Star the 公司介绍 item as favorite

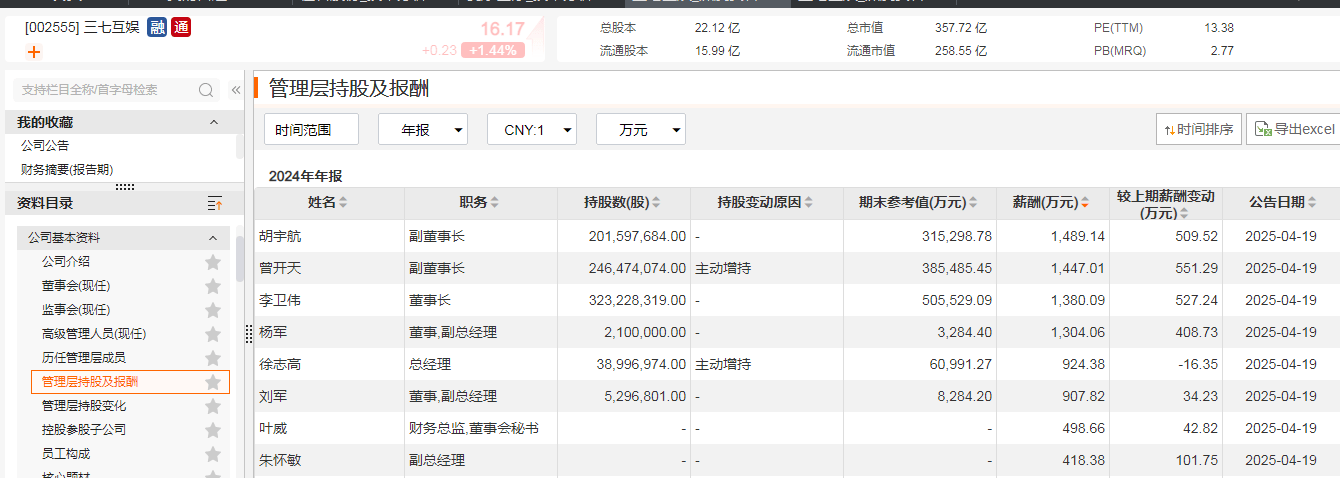click(x=212, y=262)
